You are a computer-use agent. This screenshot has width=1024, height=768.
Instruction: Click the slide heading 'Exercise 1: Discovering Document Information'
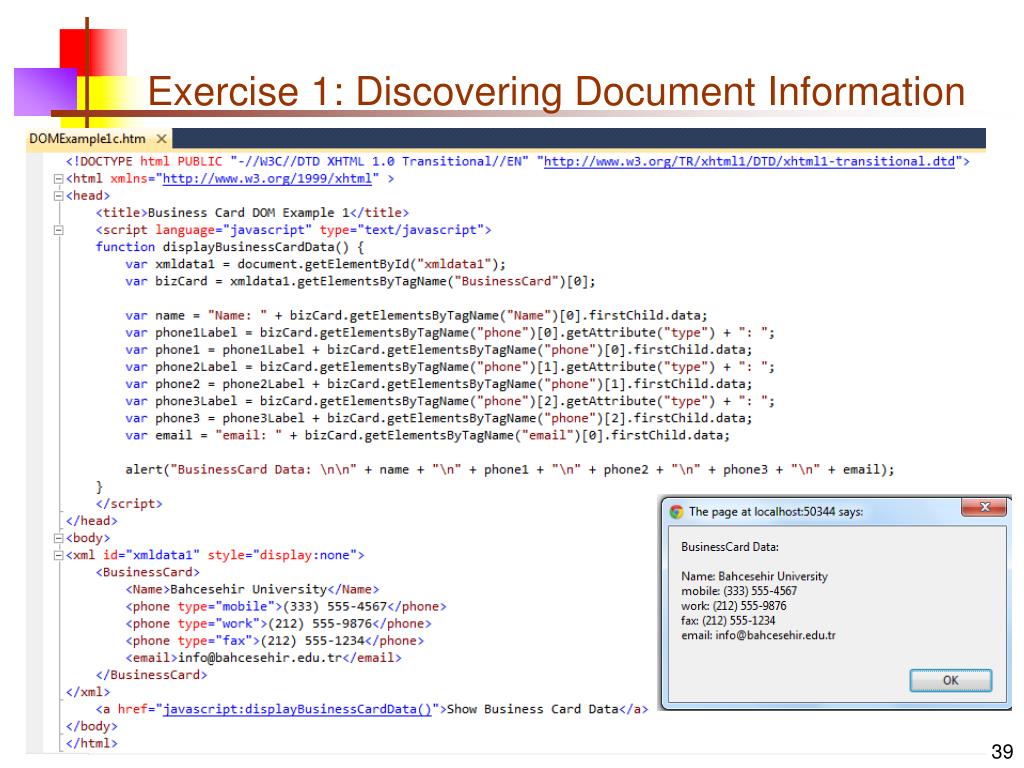pos(556,91)
